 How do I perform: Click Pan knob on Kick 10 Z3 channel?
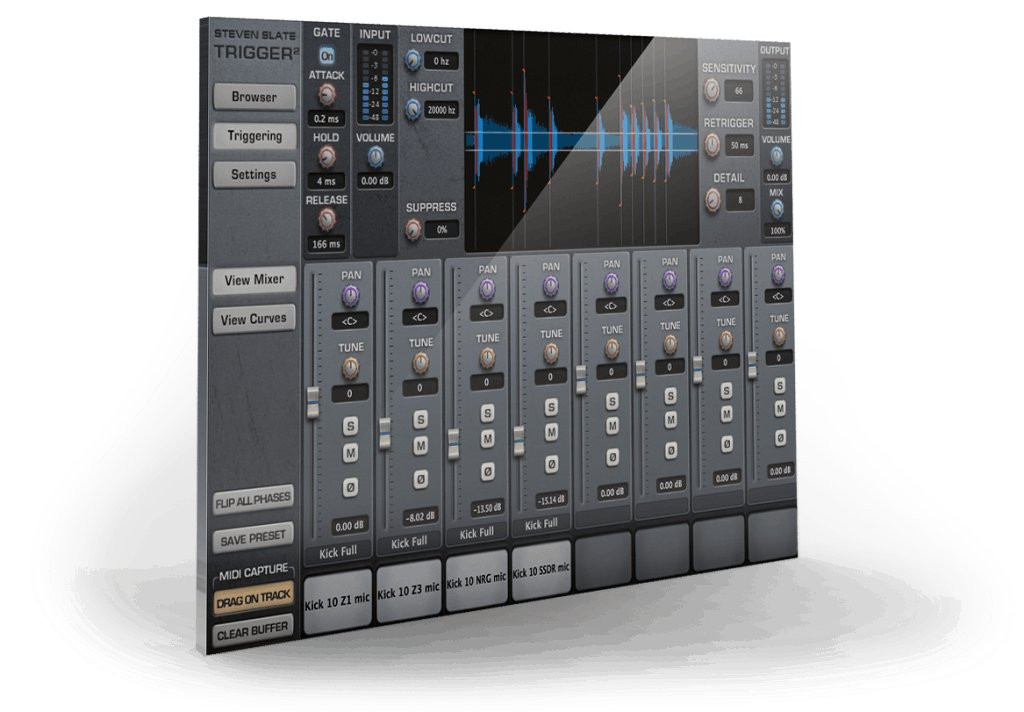(x=421, y=293)
